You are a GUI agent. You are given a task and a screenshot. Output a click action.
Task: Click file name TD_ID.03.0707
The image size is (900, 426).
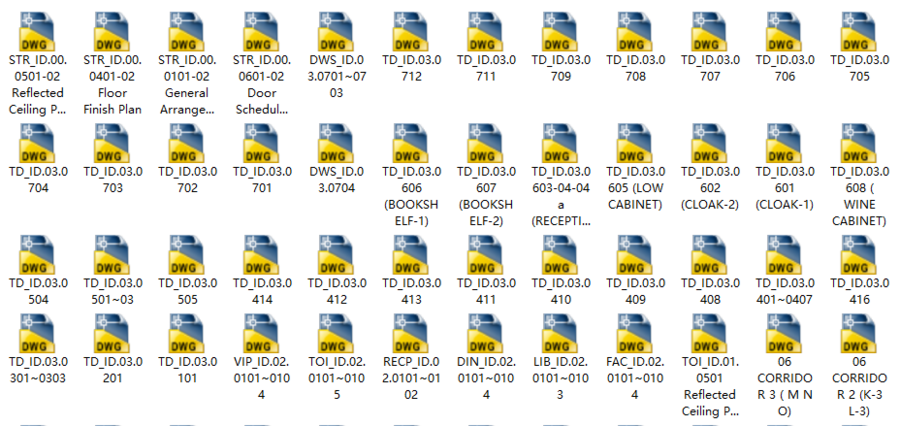tap(710, 68)
